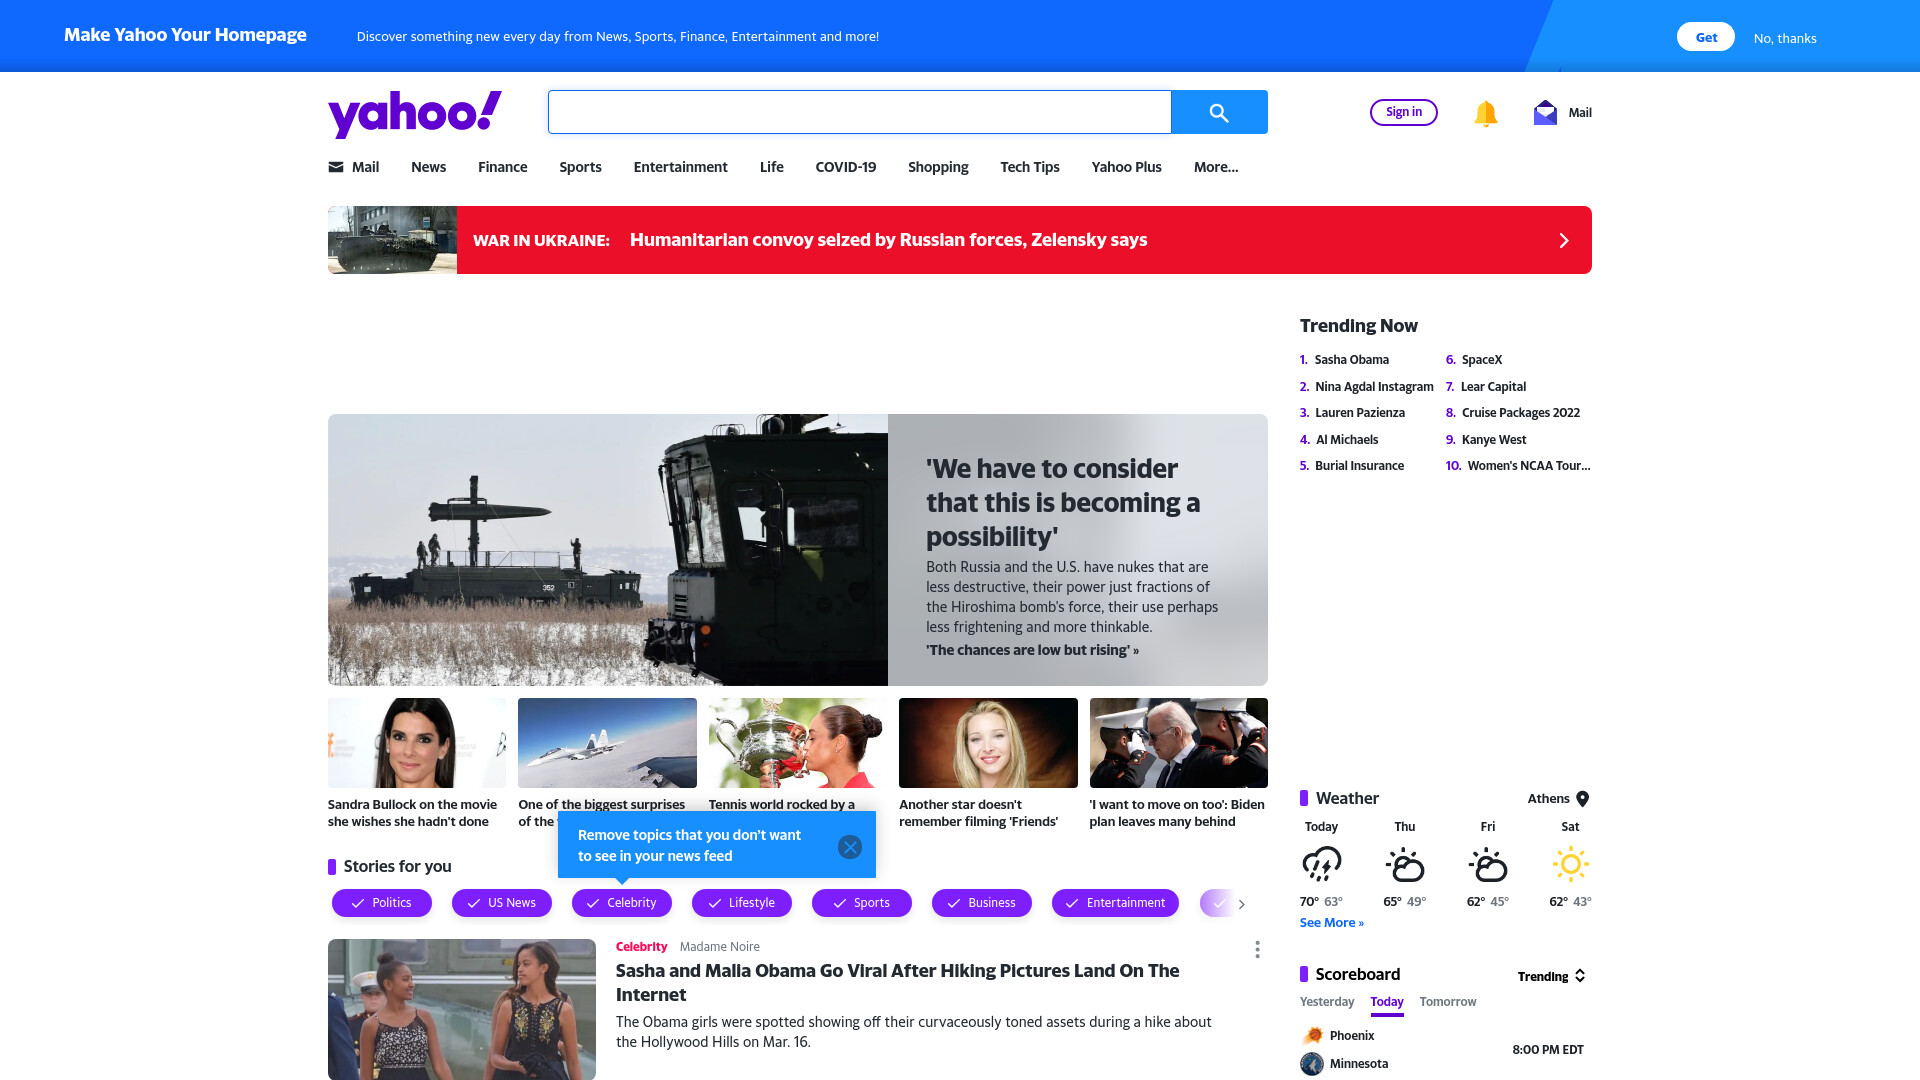Open the Humanitarian convoy seized headline

coord(888,240)
